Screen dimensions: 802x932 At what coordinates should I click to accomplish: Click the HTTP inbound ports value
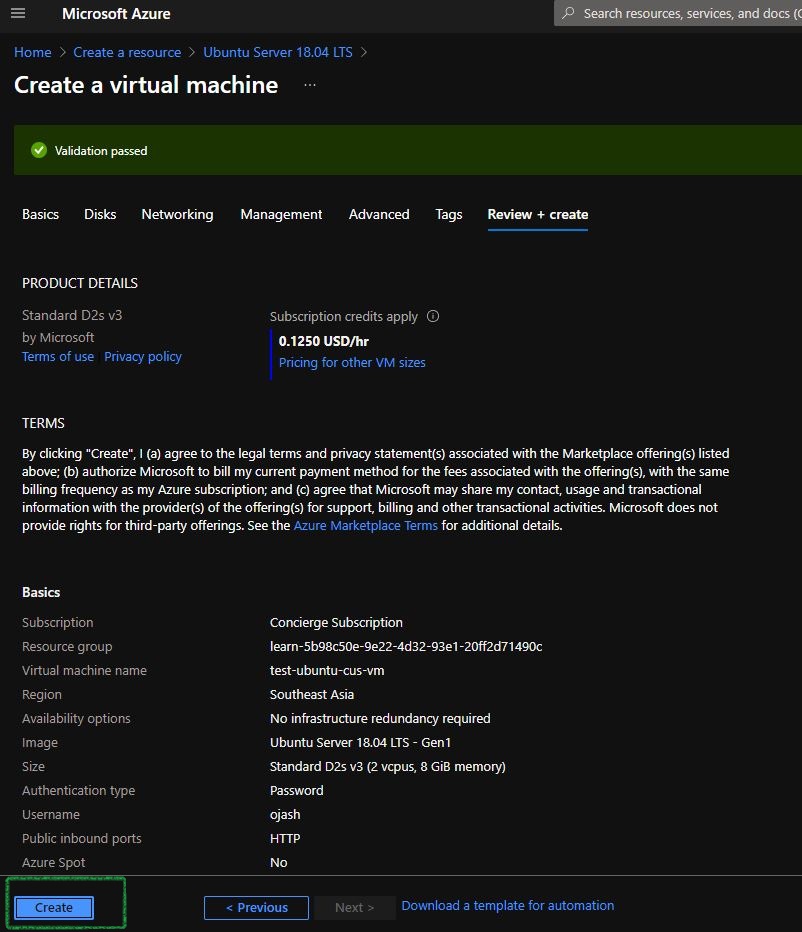285,839
